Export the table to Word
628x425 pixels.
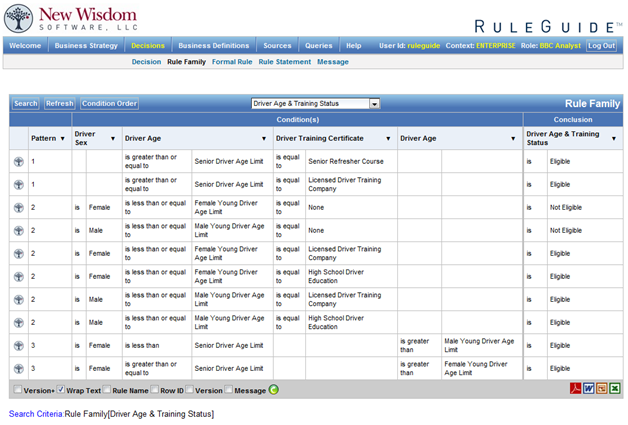pos(588,388)
